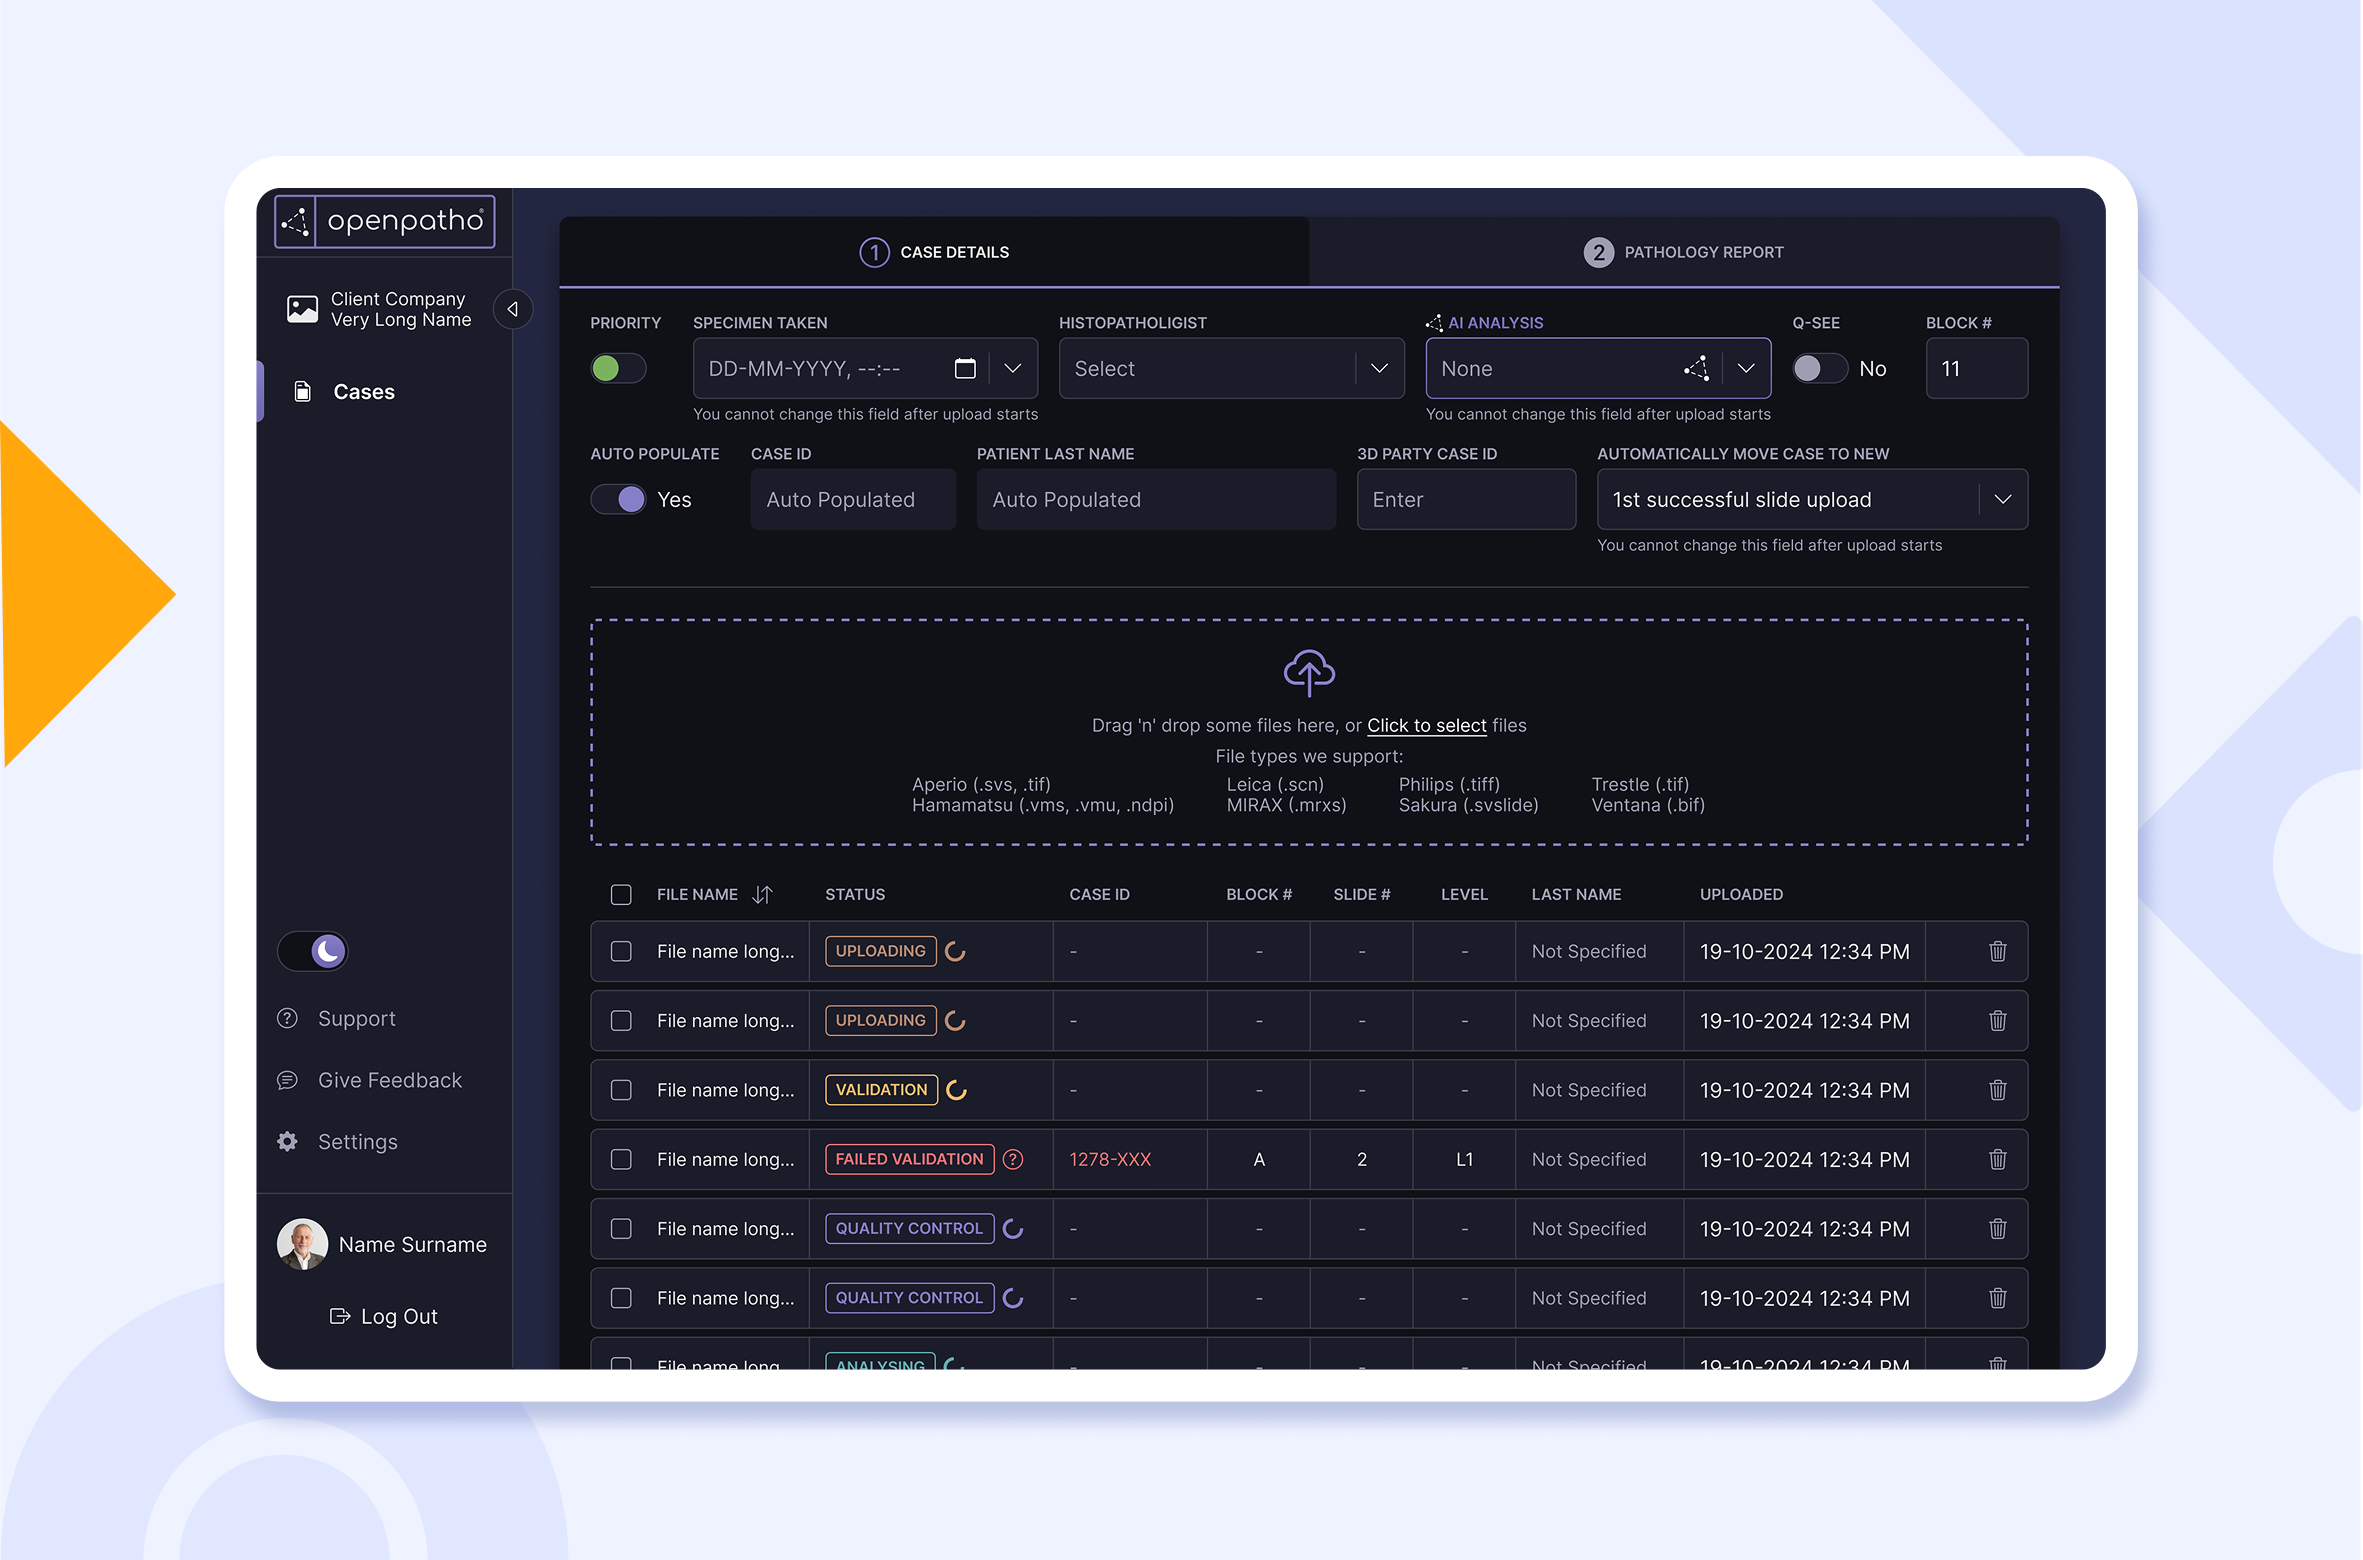Viewport: 2363px width, 1560px height.
Task: Open Settings from the sidebar
Action: coord(357,1142)
